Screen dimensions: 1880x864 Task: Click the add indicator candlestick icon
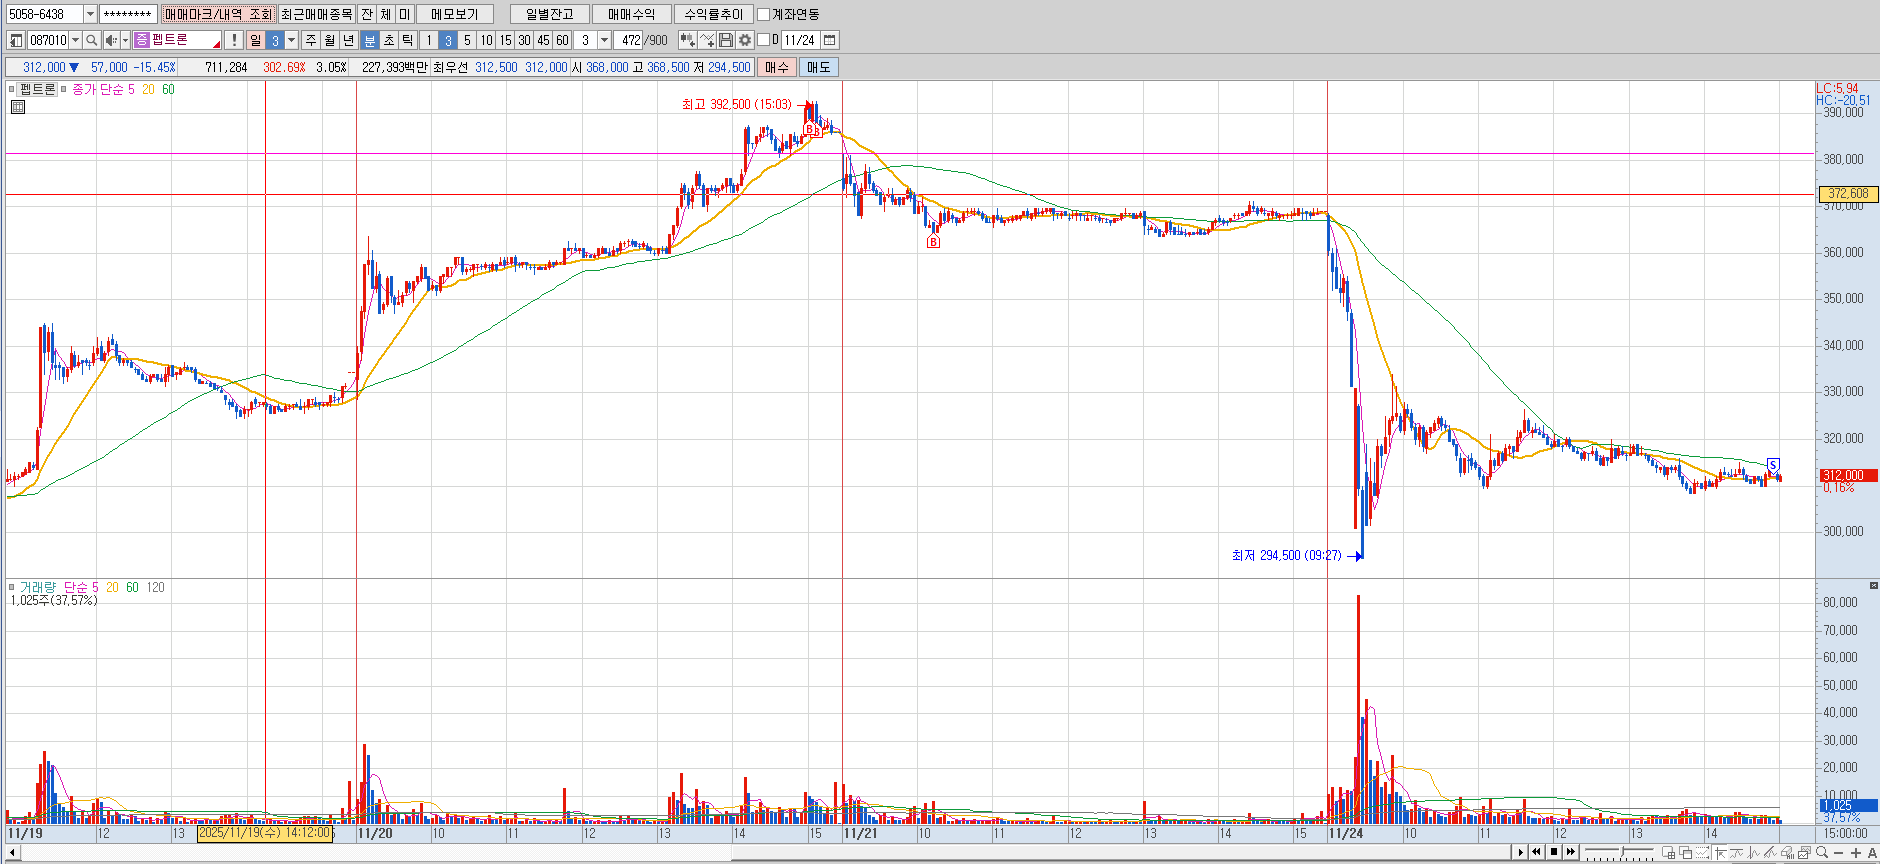(x=688, y=40)
